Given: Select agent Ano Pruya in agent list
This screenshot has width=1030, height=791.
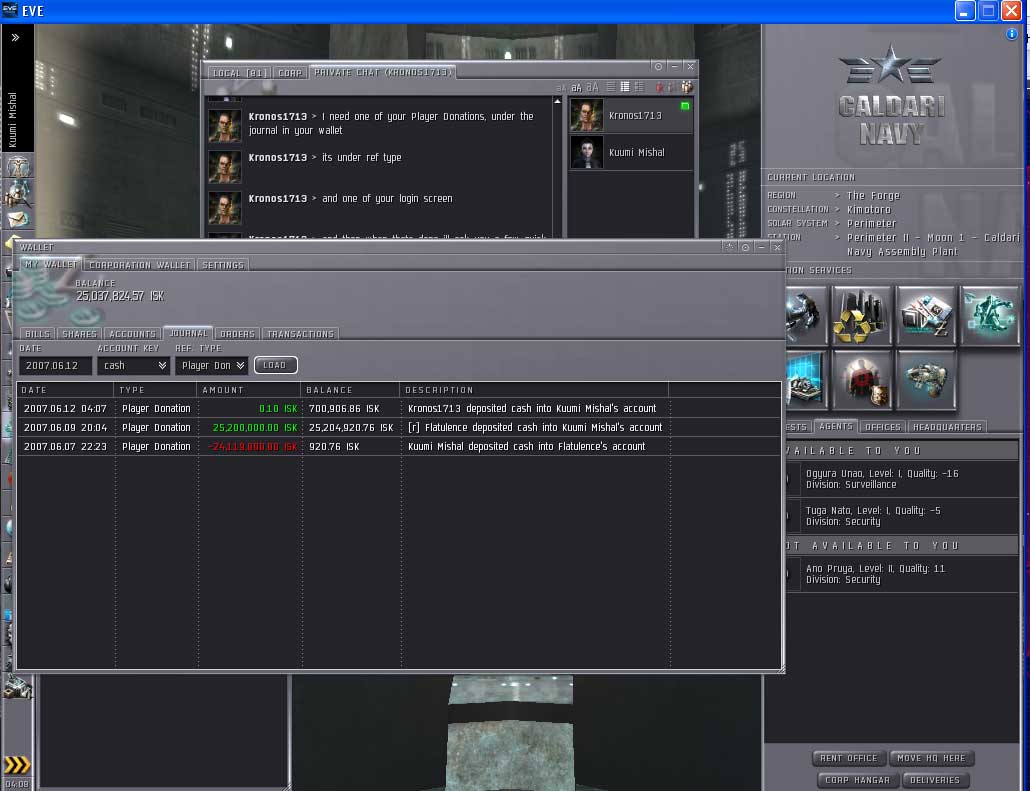Looking at the screenshot, I should (903, 574).
